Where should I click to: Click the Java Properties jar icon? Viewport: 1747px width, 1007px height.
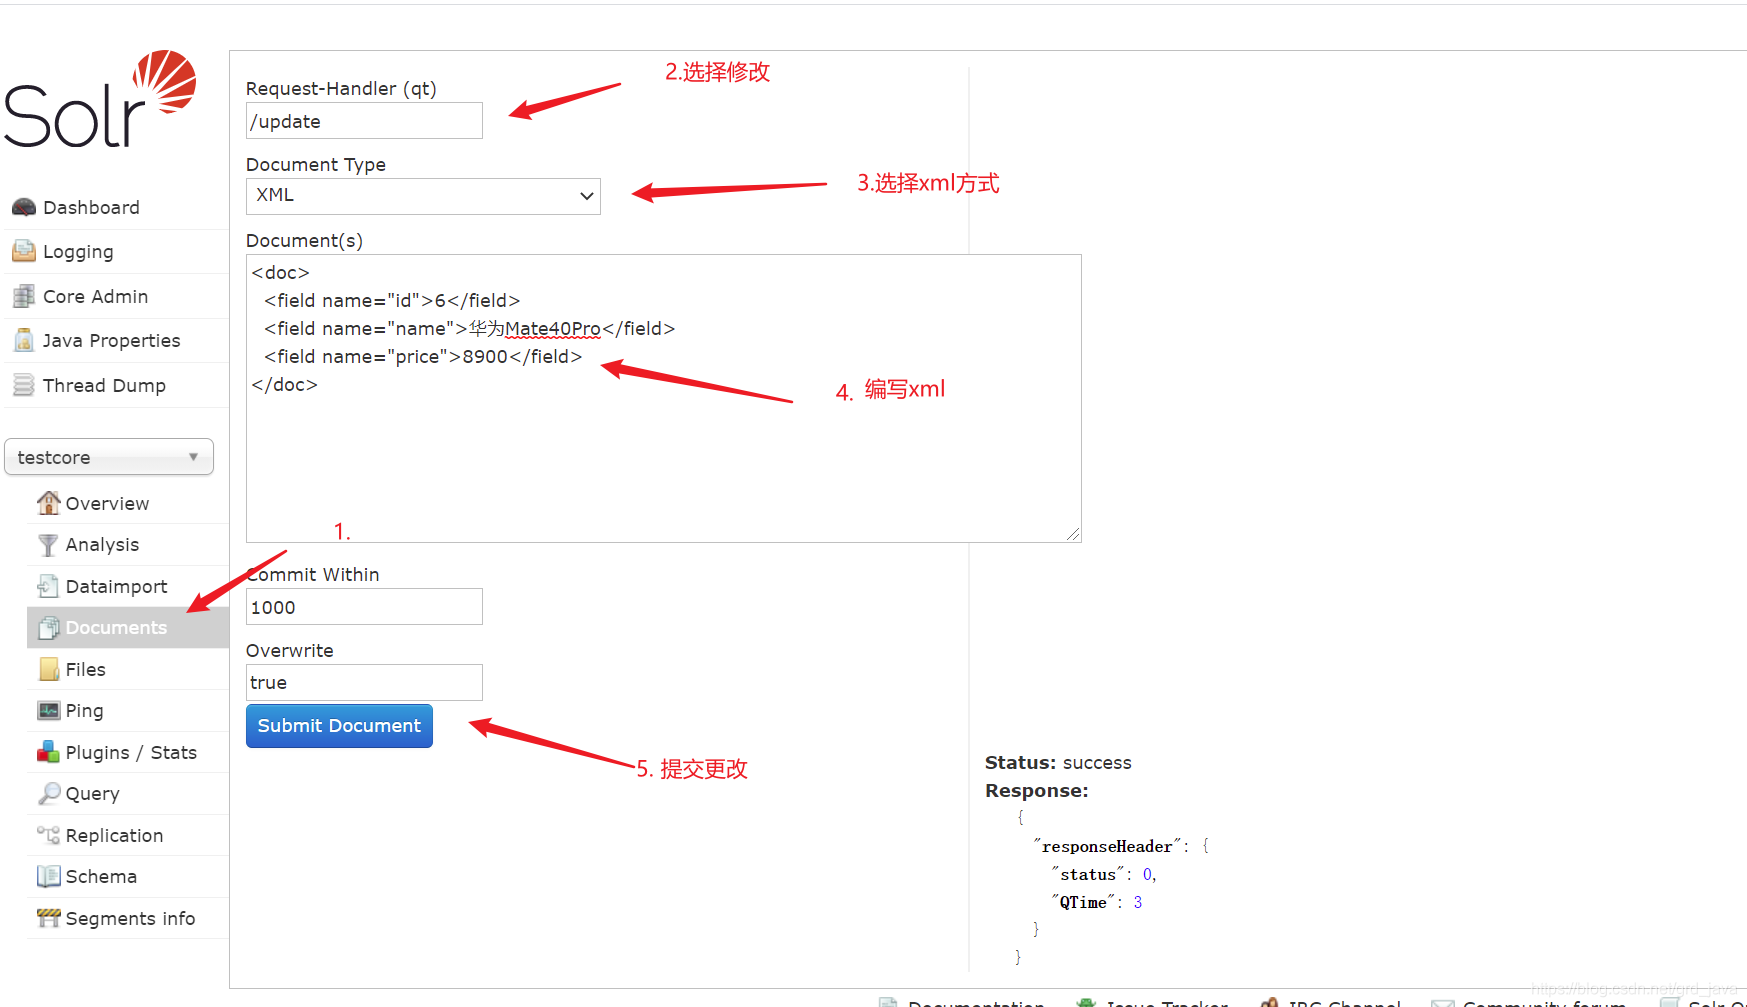click(24, 341)
